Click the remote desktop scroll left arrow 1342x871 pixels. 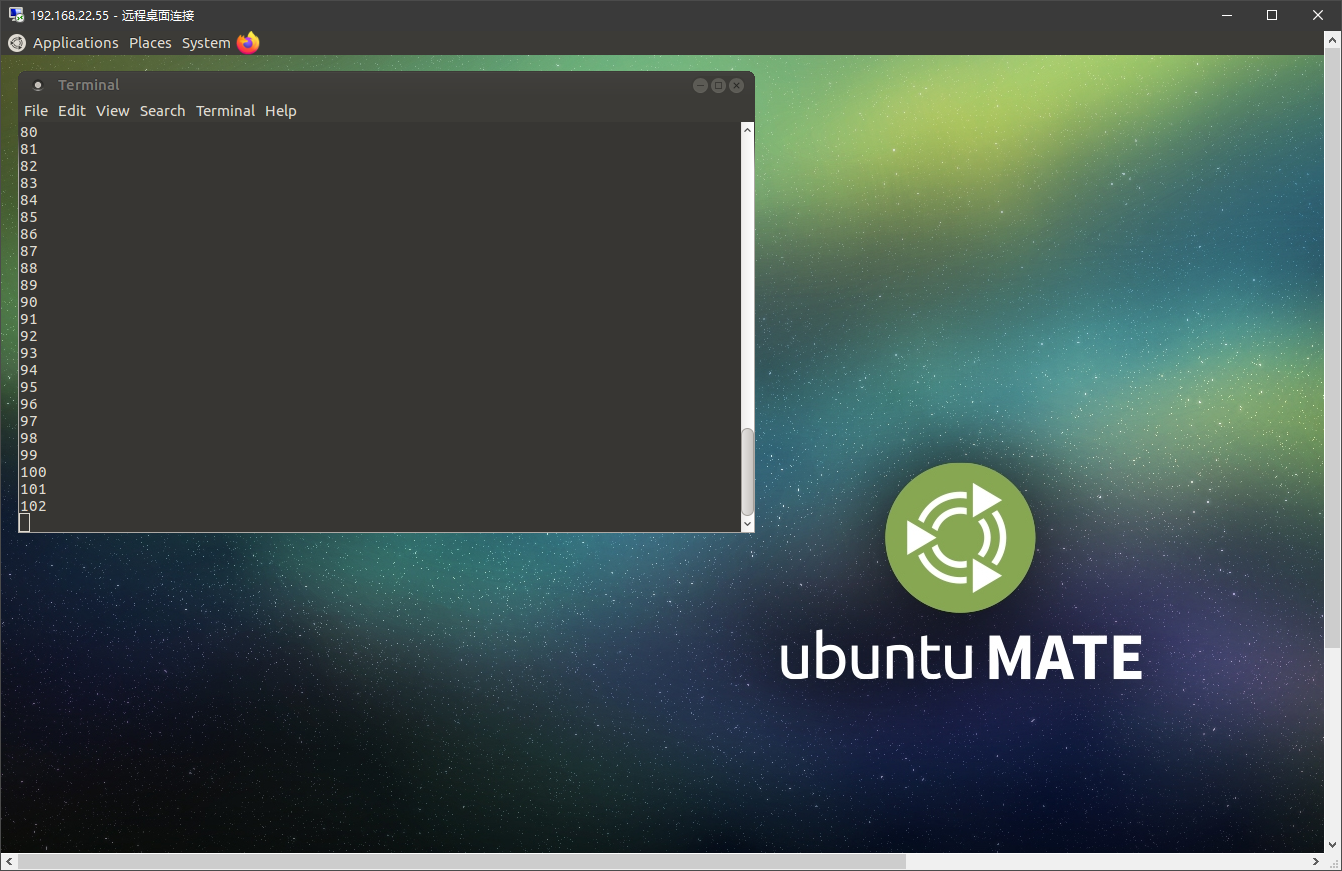point(8,861)
